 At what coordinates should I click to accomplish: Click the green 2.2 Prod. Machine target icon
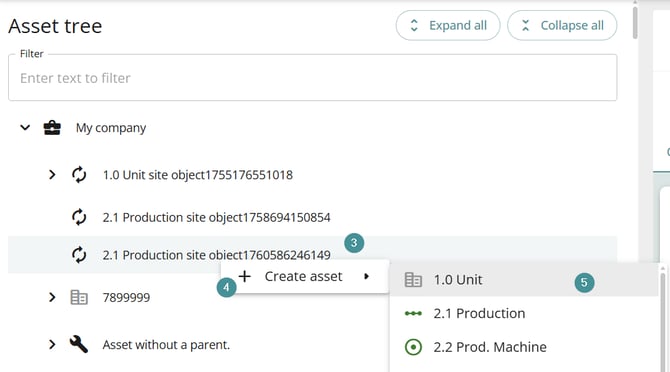[413, 347]
